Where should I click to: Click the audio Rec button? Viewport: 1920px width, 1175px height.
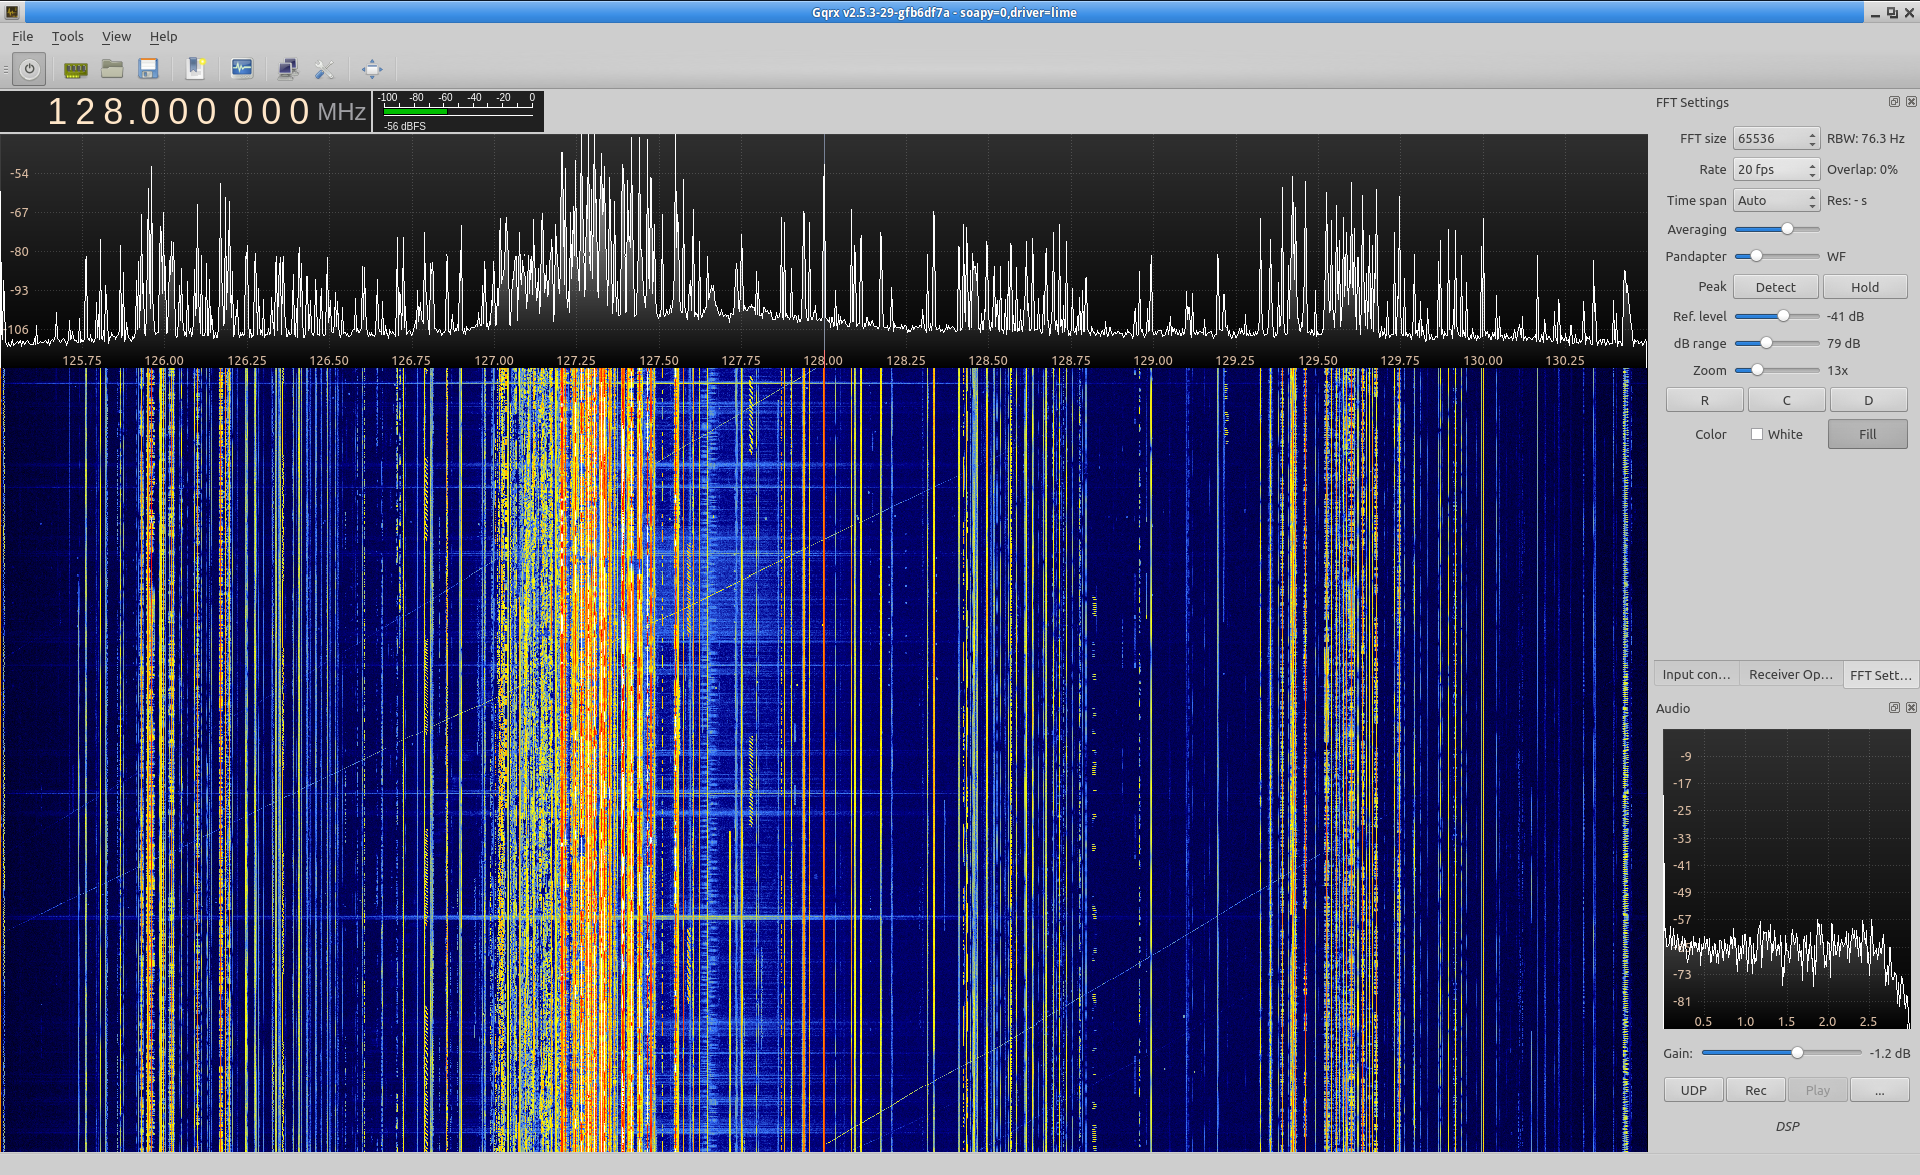1755,1090
